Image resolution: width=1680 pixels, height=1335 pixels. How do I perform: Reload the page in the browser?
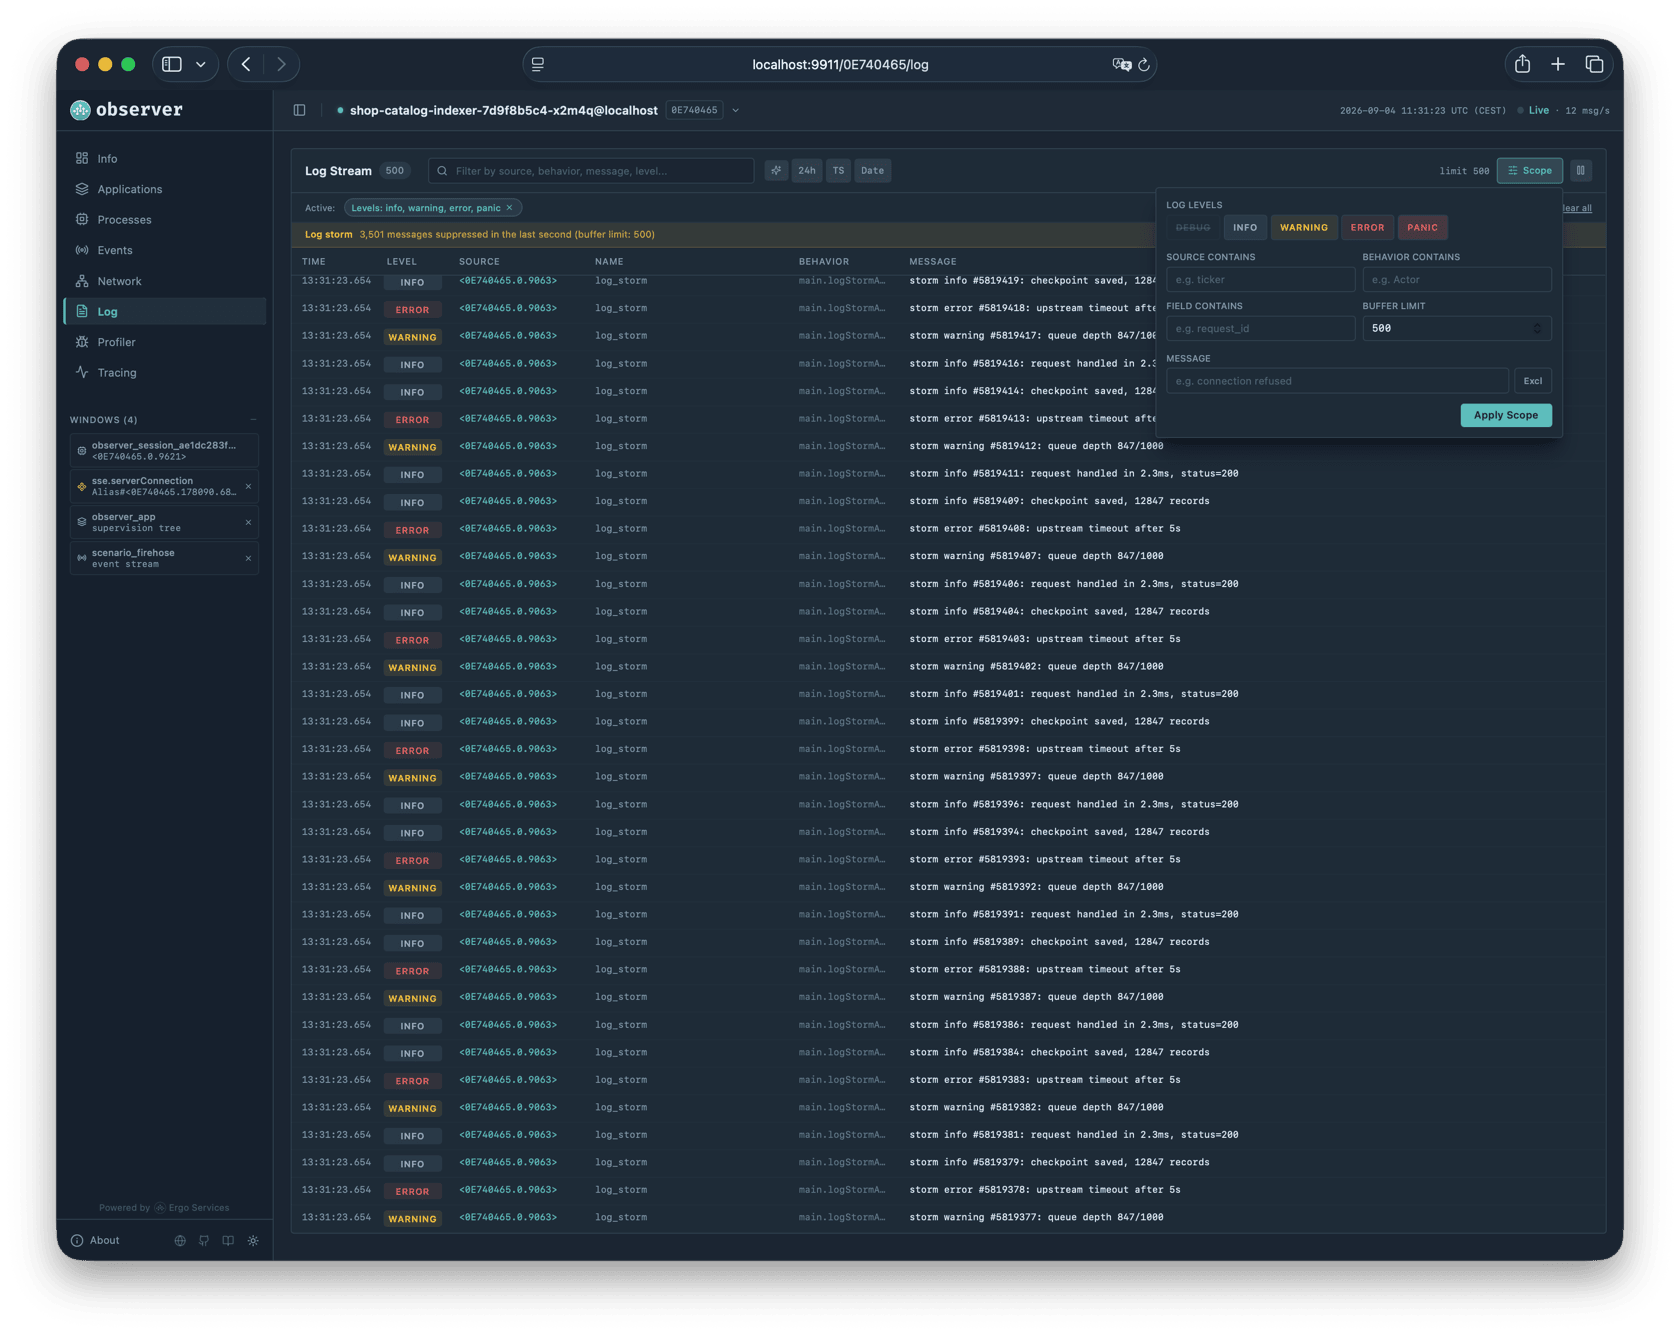1144,65
